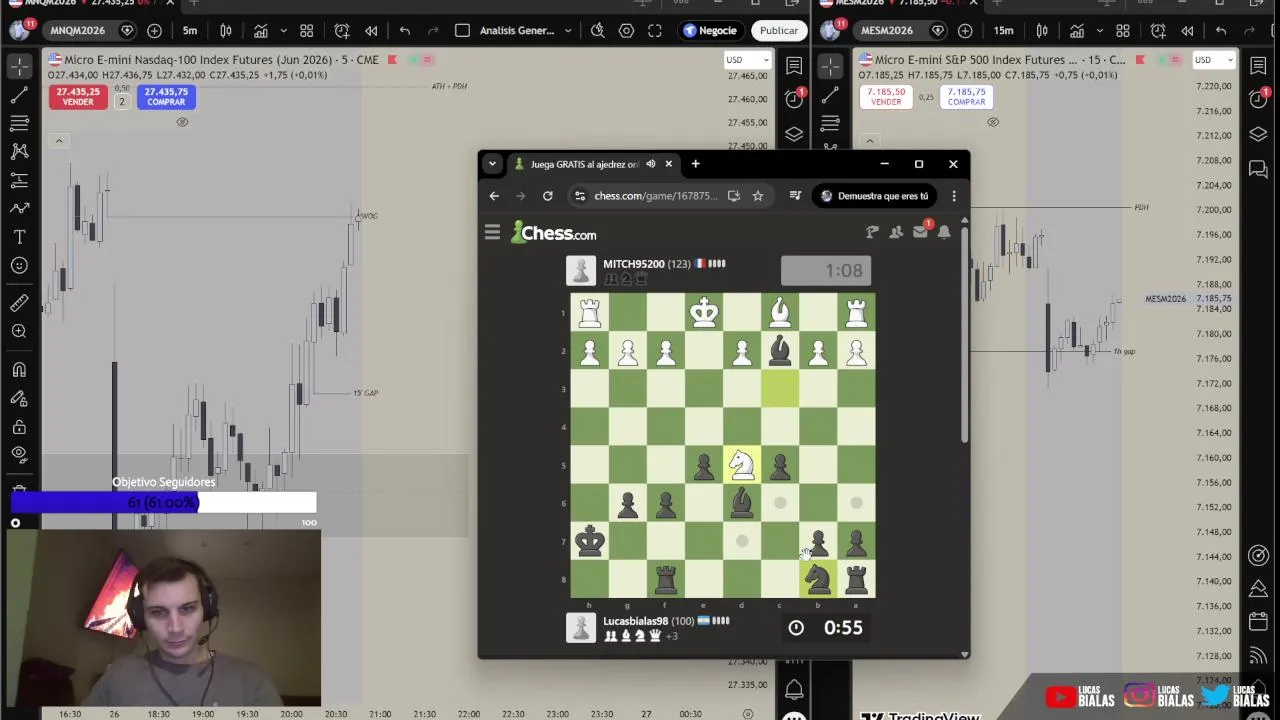Click the Negocie button

pos(710,30)
